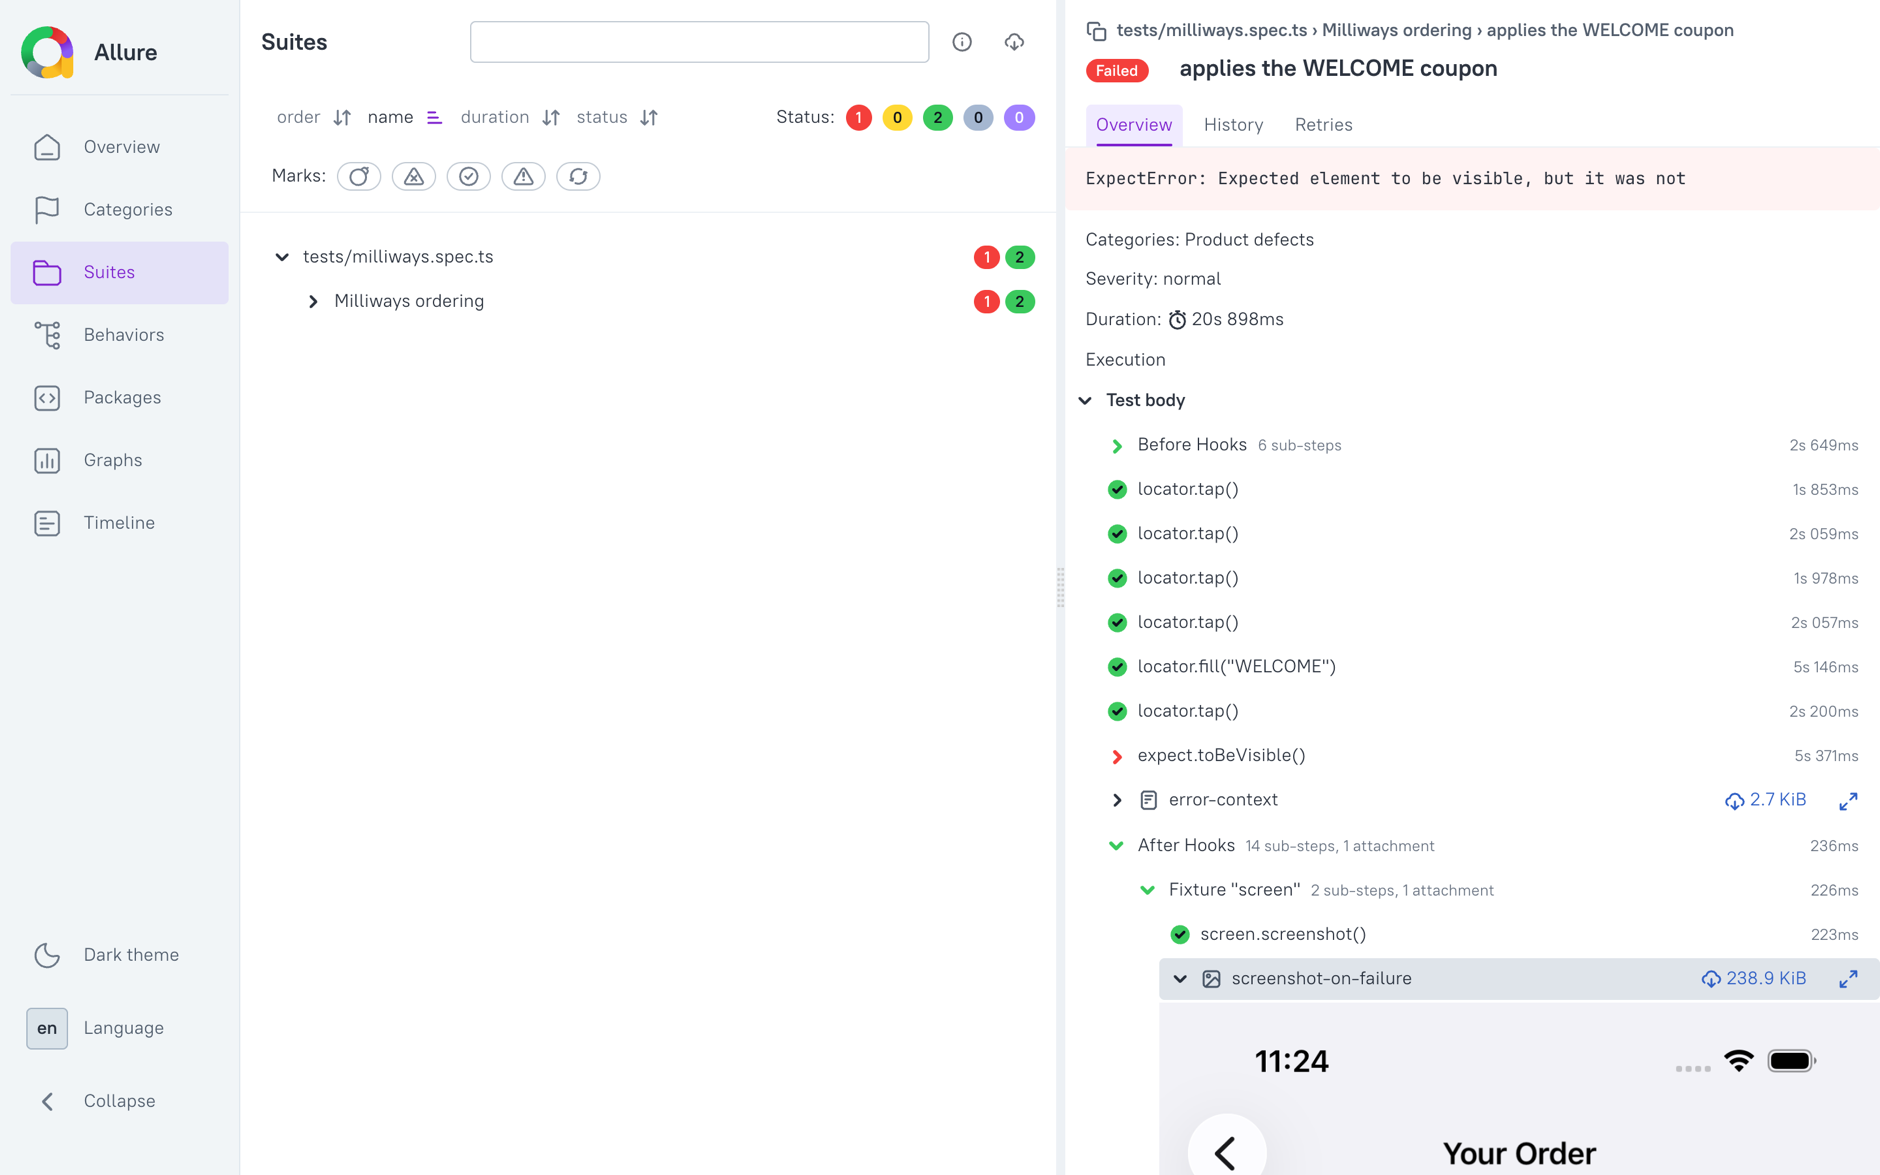
Task: Download the suites CSV via cloud icon
Action: point(1014,42)
